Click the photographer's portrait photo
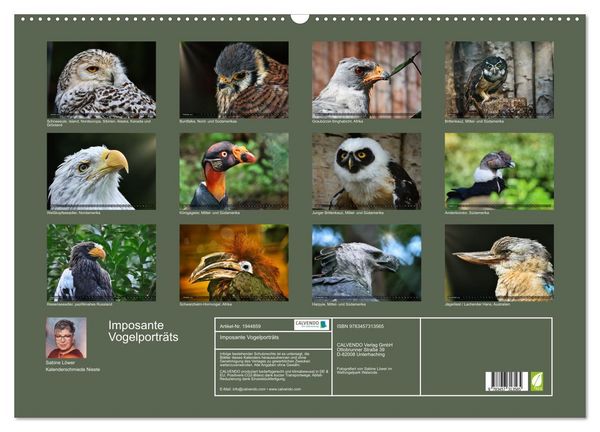 [66, 337]
